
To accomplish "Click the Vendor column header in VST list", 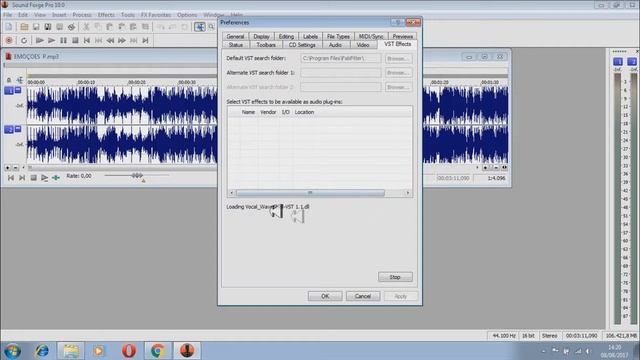I will click(x=268, y=112).
